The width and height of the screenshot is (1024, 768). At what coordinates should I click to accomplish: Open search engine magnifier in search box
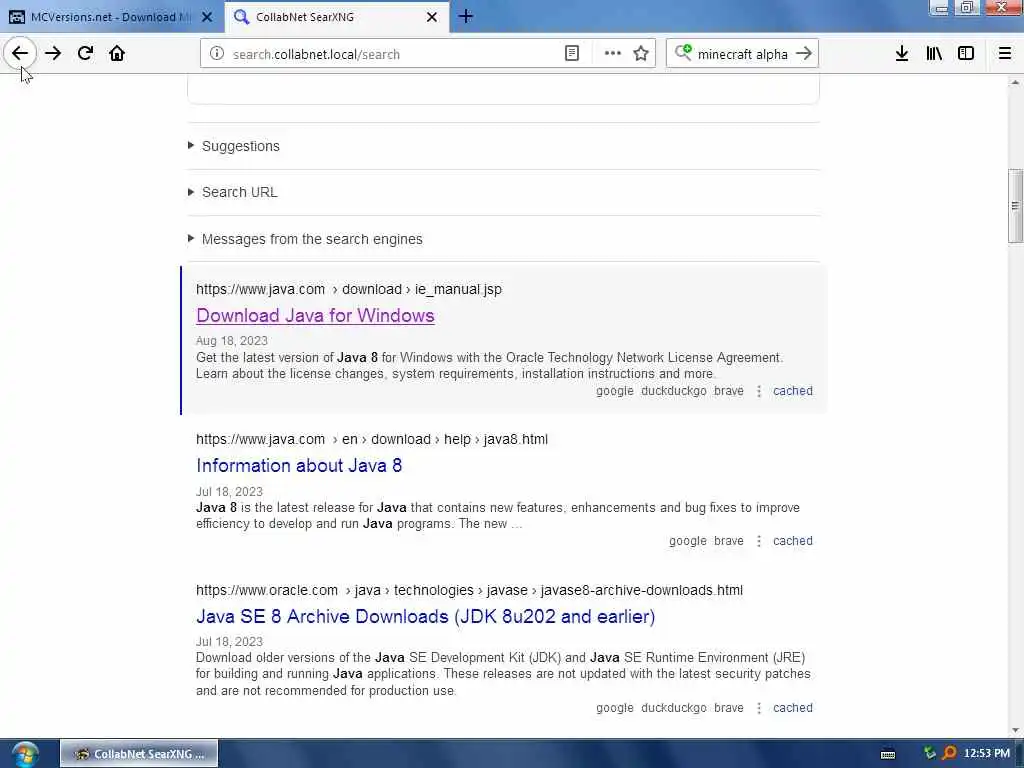682,52
